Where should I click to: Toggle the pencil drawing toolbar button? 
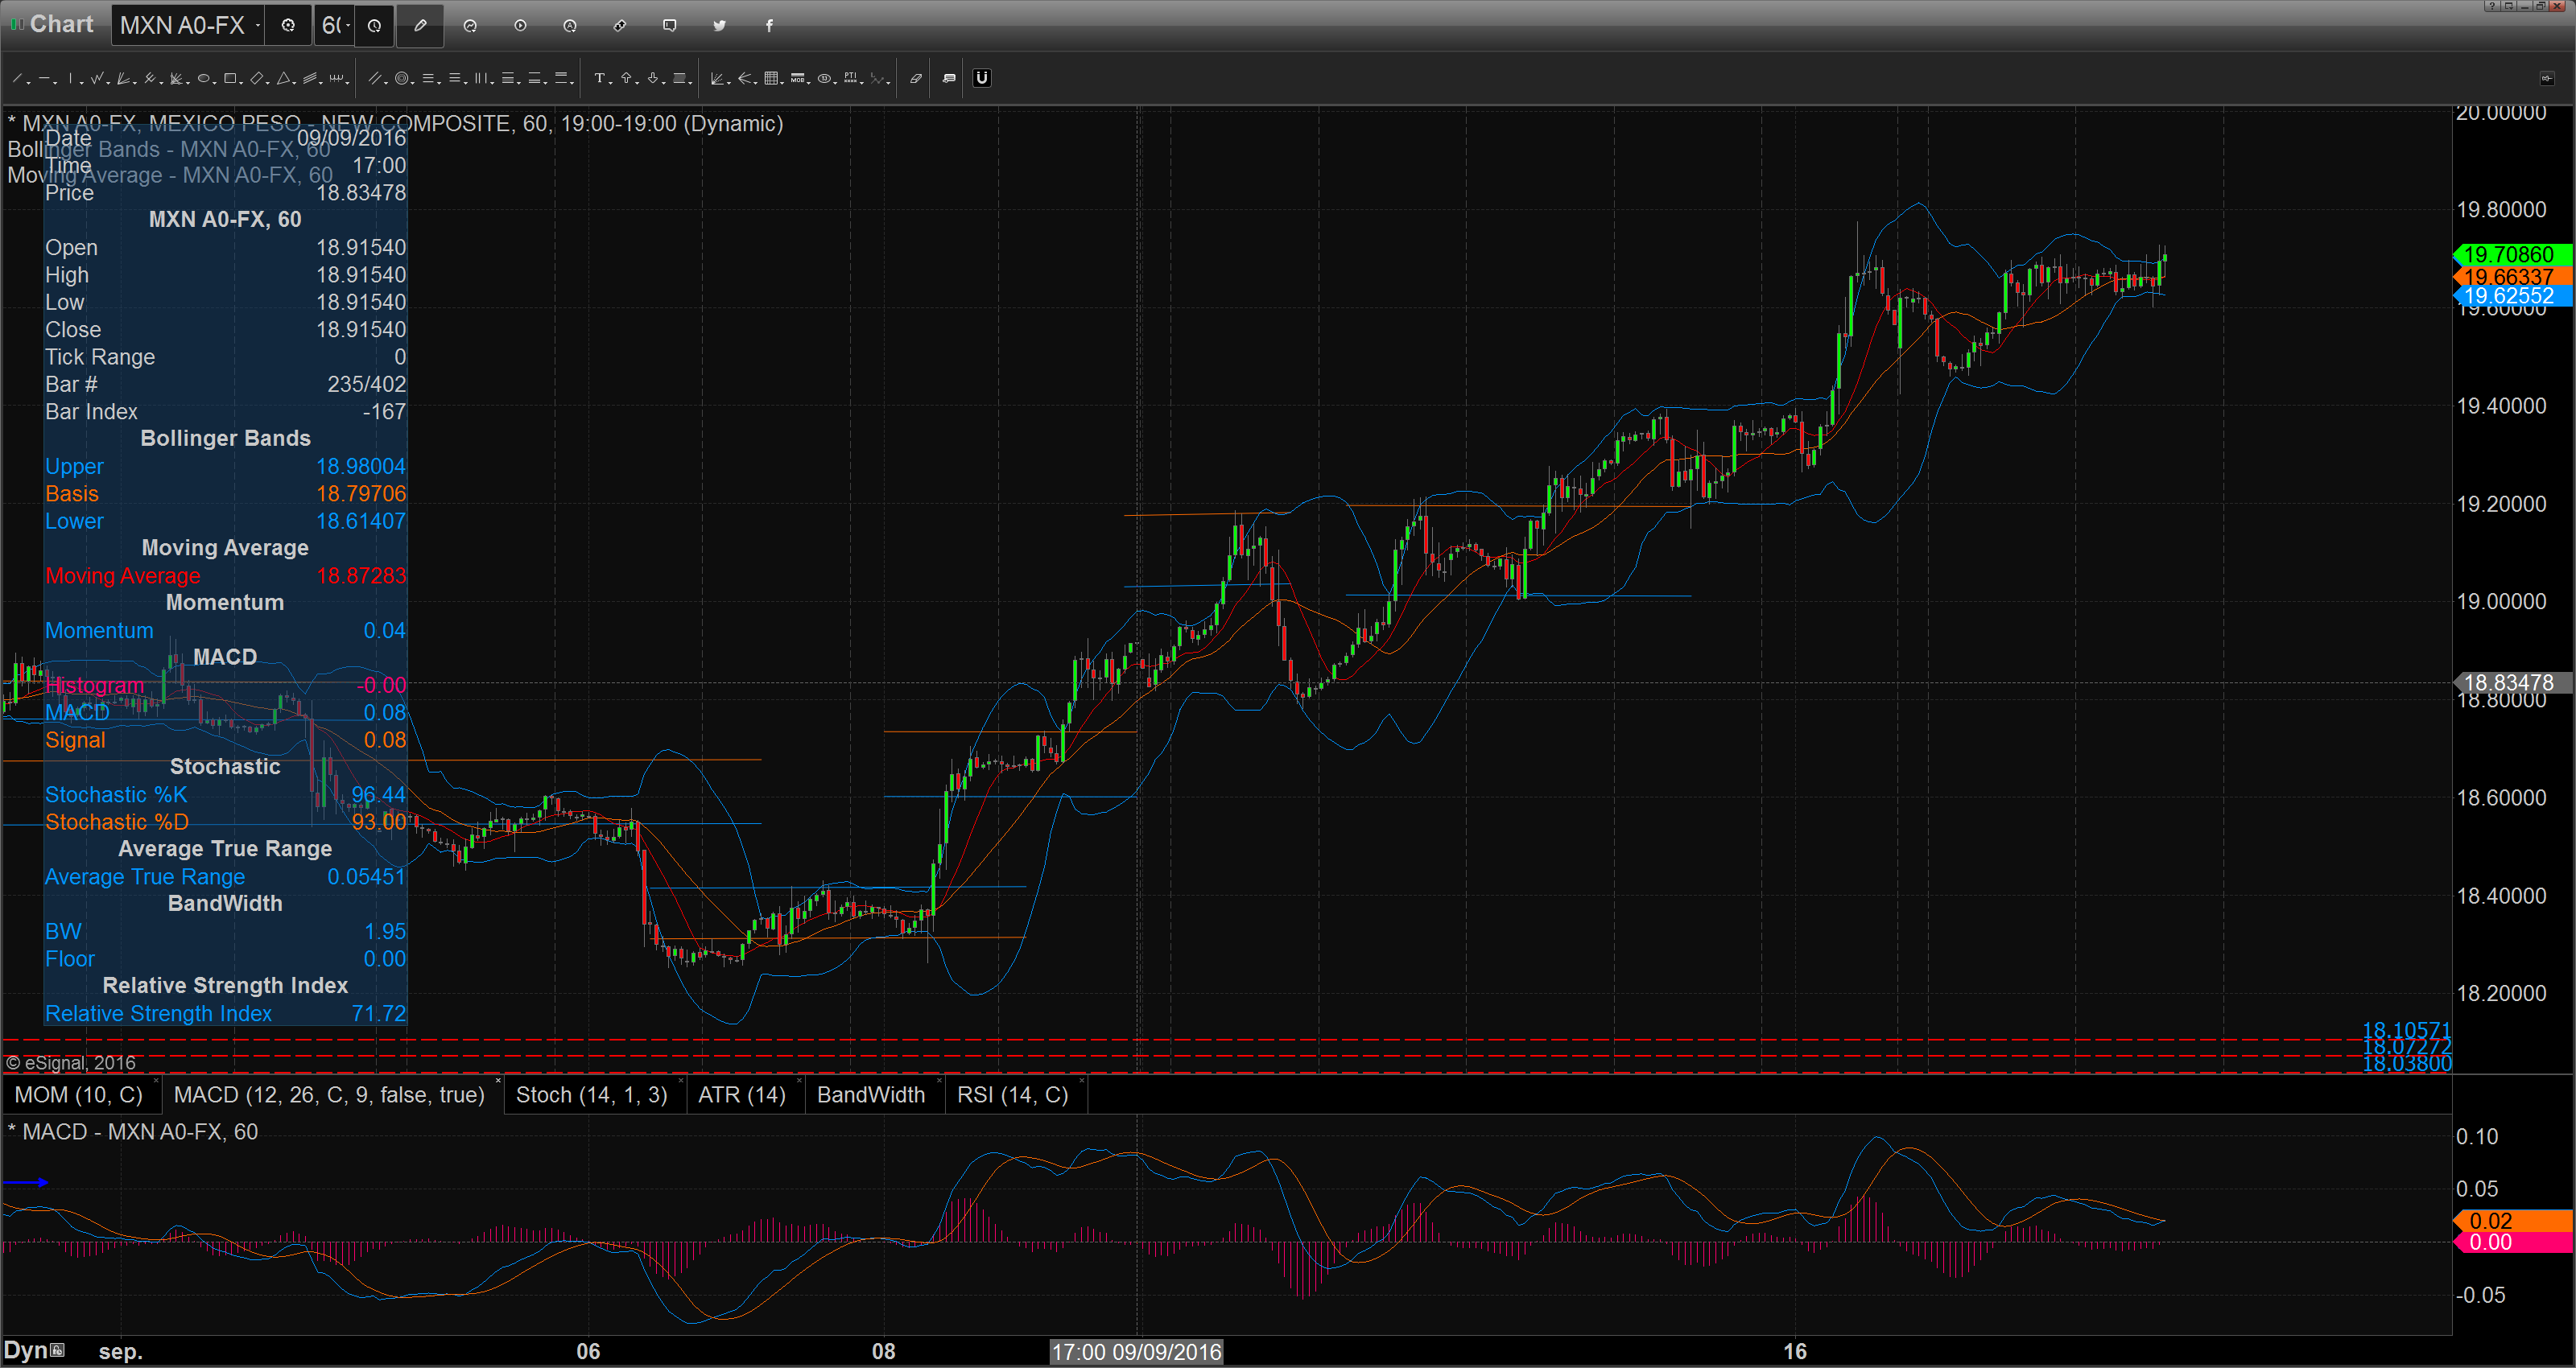point(420,26)
